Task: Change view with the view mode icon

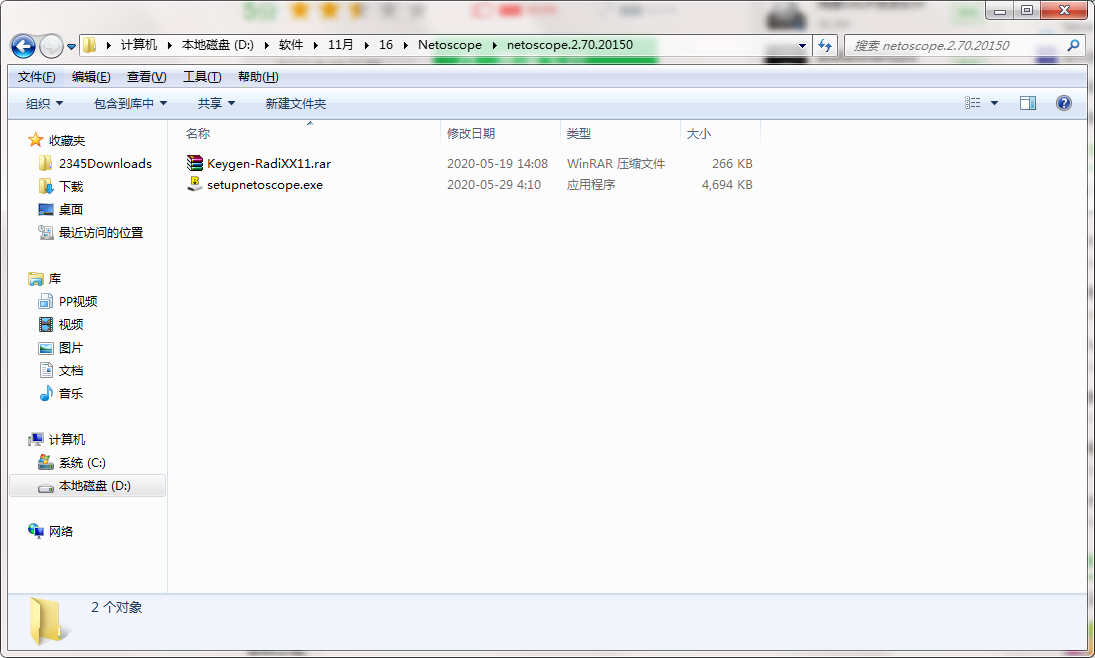Action: pos(972,103)
